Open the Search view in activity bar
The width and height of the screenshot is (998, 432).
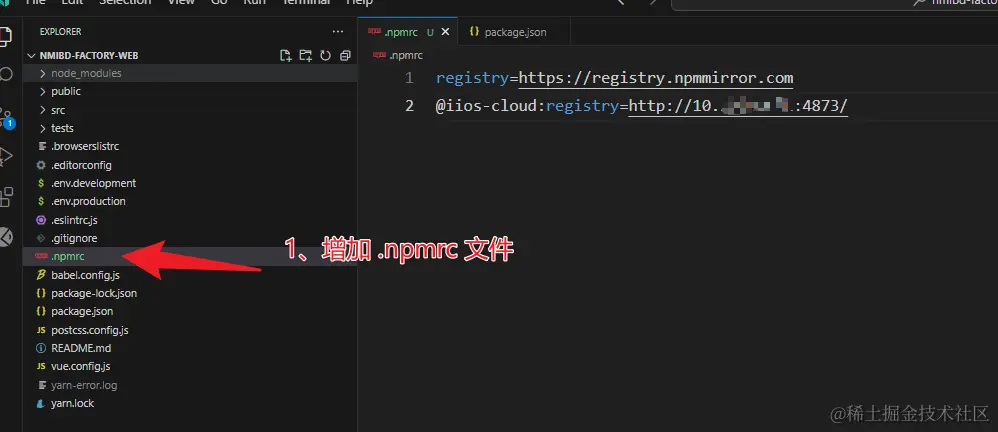(6, 74)
